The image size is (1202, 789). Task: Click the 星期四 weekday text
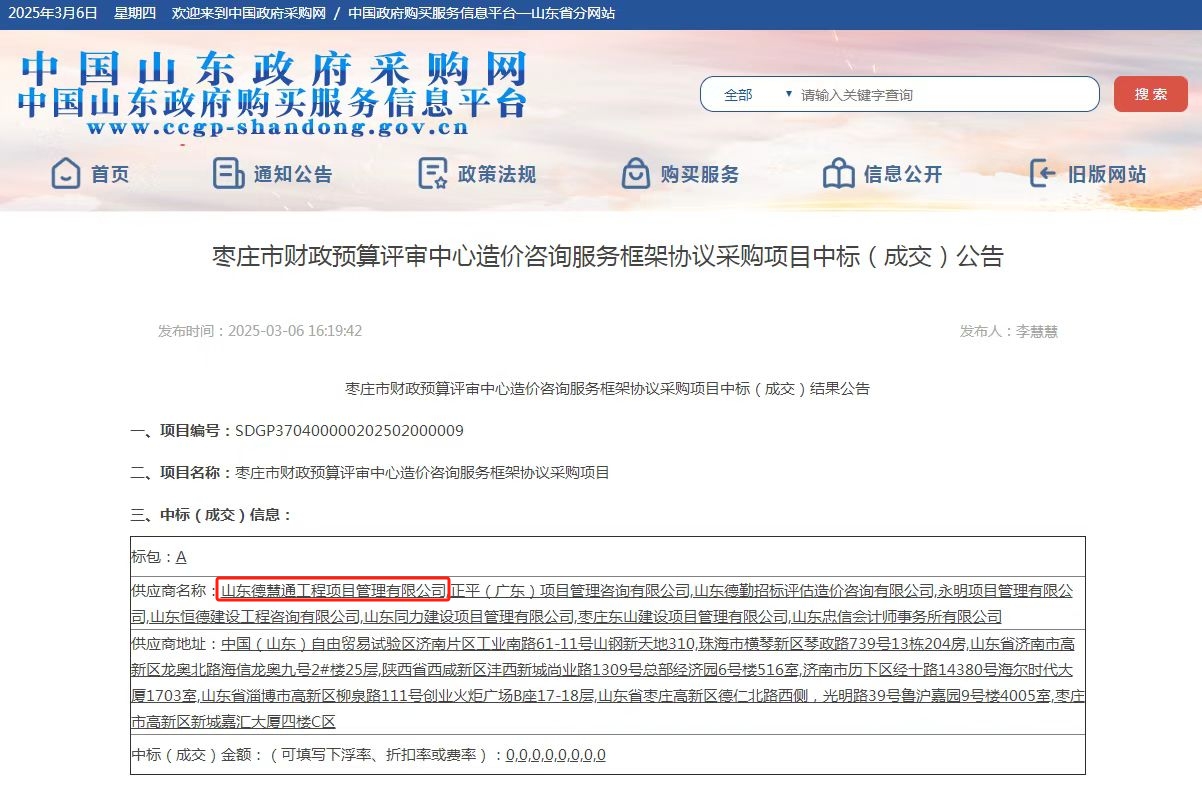coord(135,13)
